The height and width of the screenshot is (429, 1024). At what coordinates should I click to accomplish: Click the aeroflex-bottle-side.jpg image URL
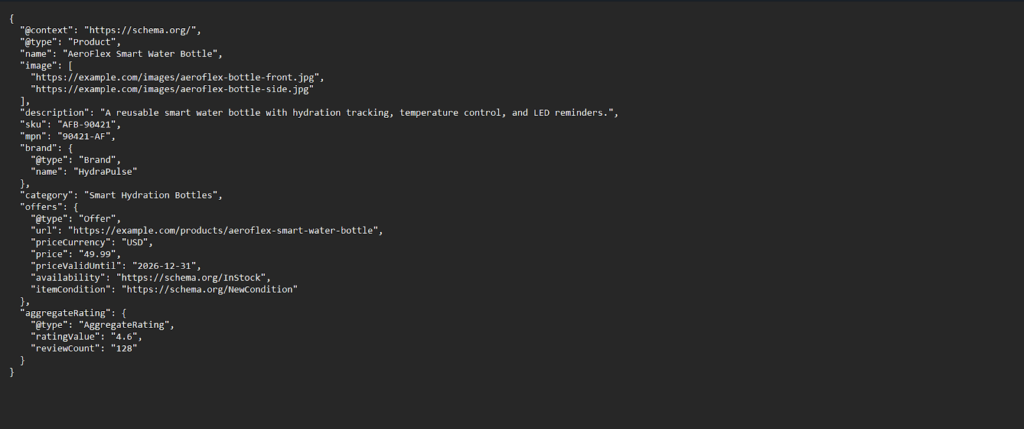coord(175,89)
